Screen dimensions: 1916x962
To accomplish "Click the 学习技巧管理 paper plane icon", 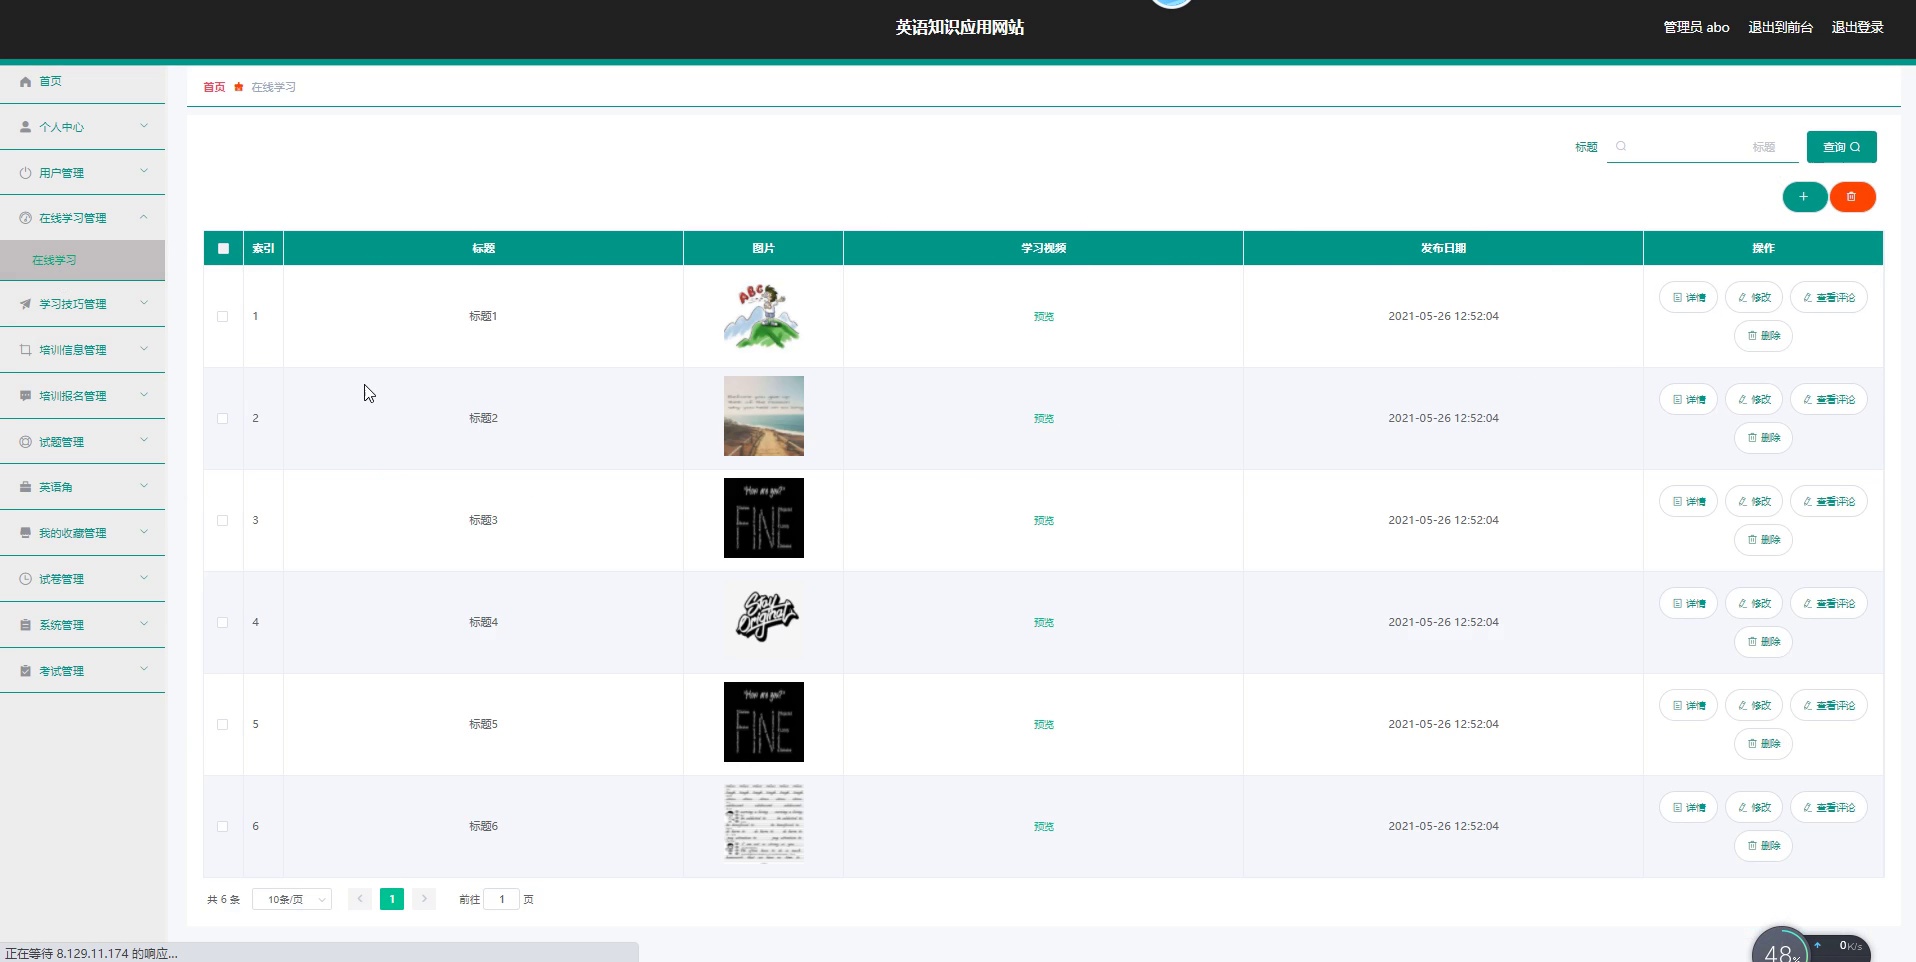I will pyautogui.click(x=25, y=304).
